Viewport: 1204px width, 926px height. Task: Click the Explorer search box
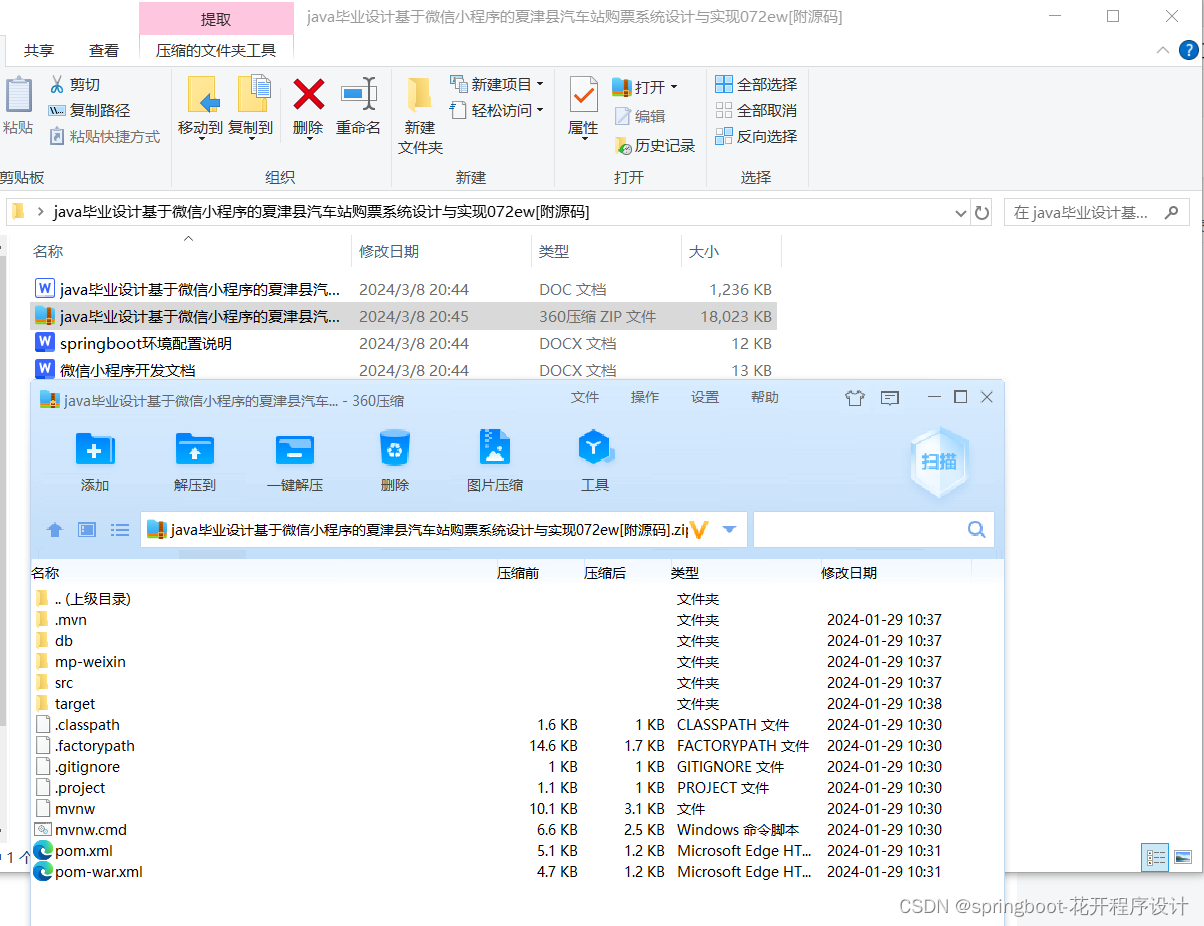[1097, 212]
